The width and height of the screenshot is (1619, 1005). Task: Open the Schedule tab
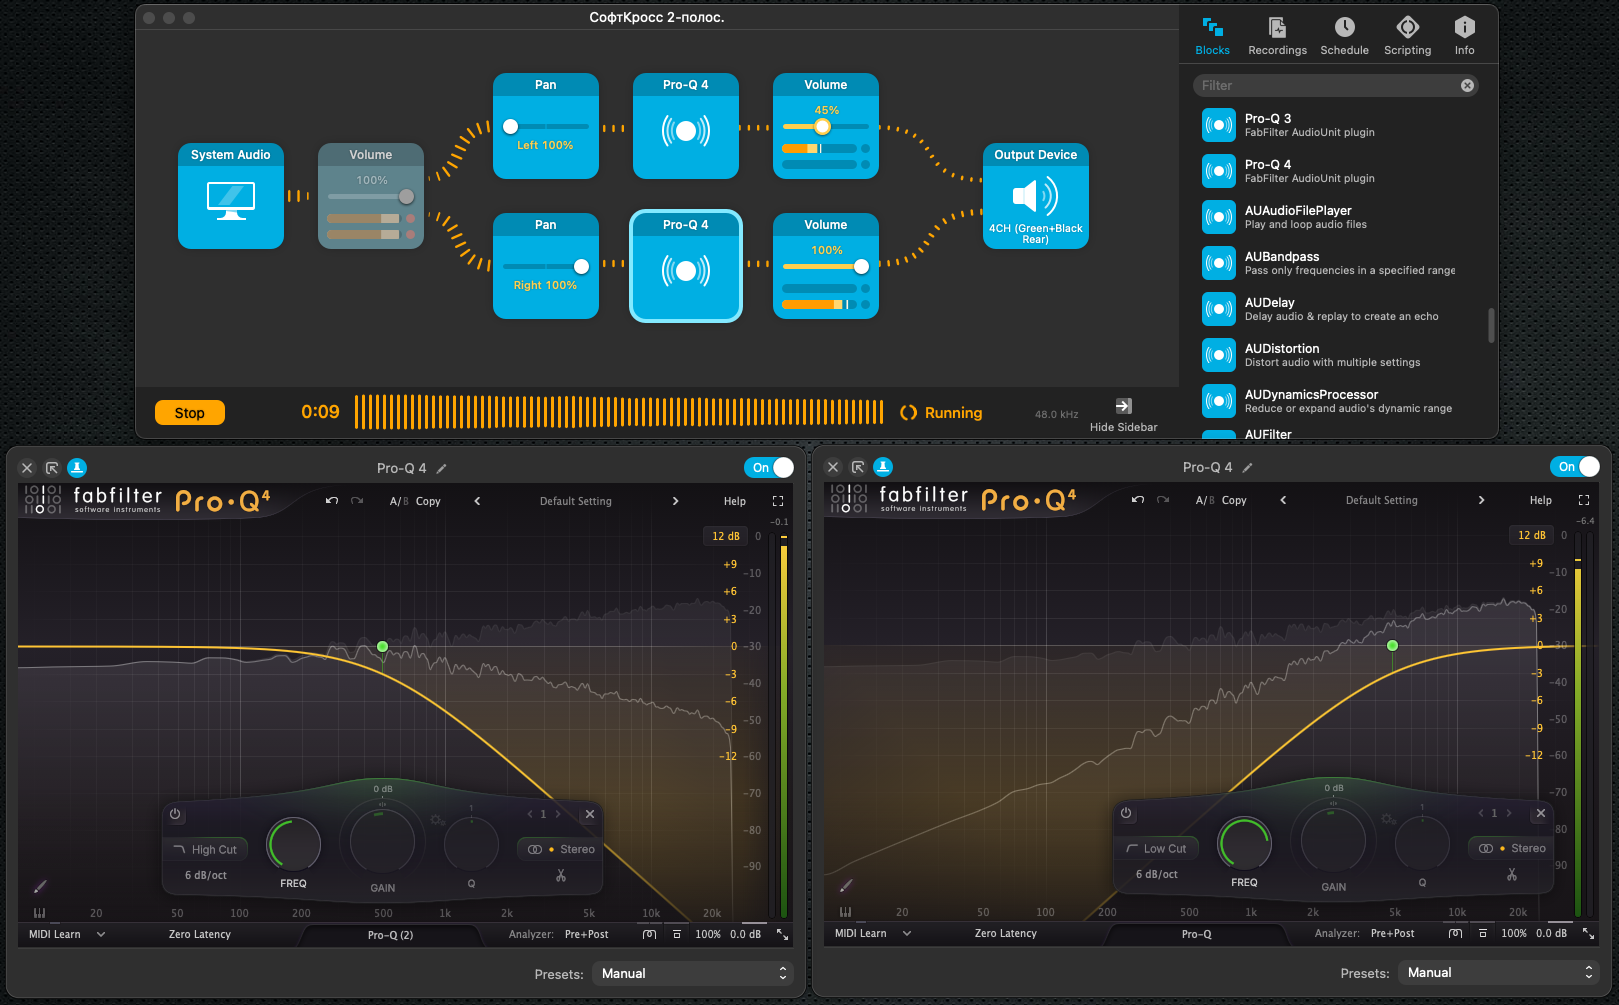click(1345, 36)
